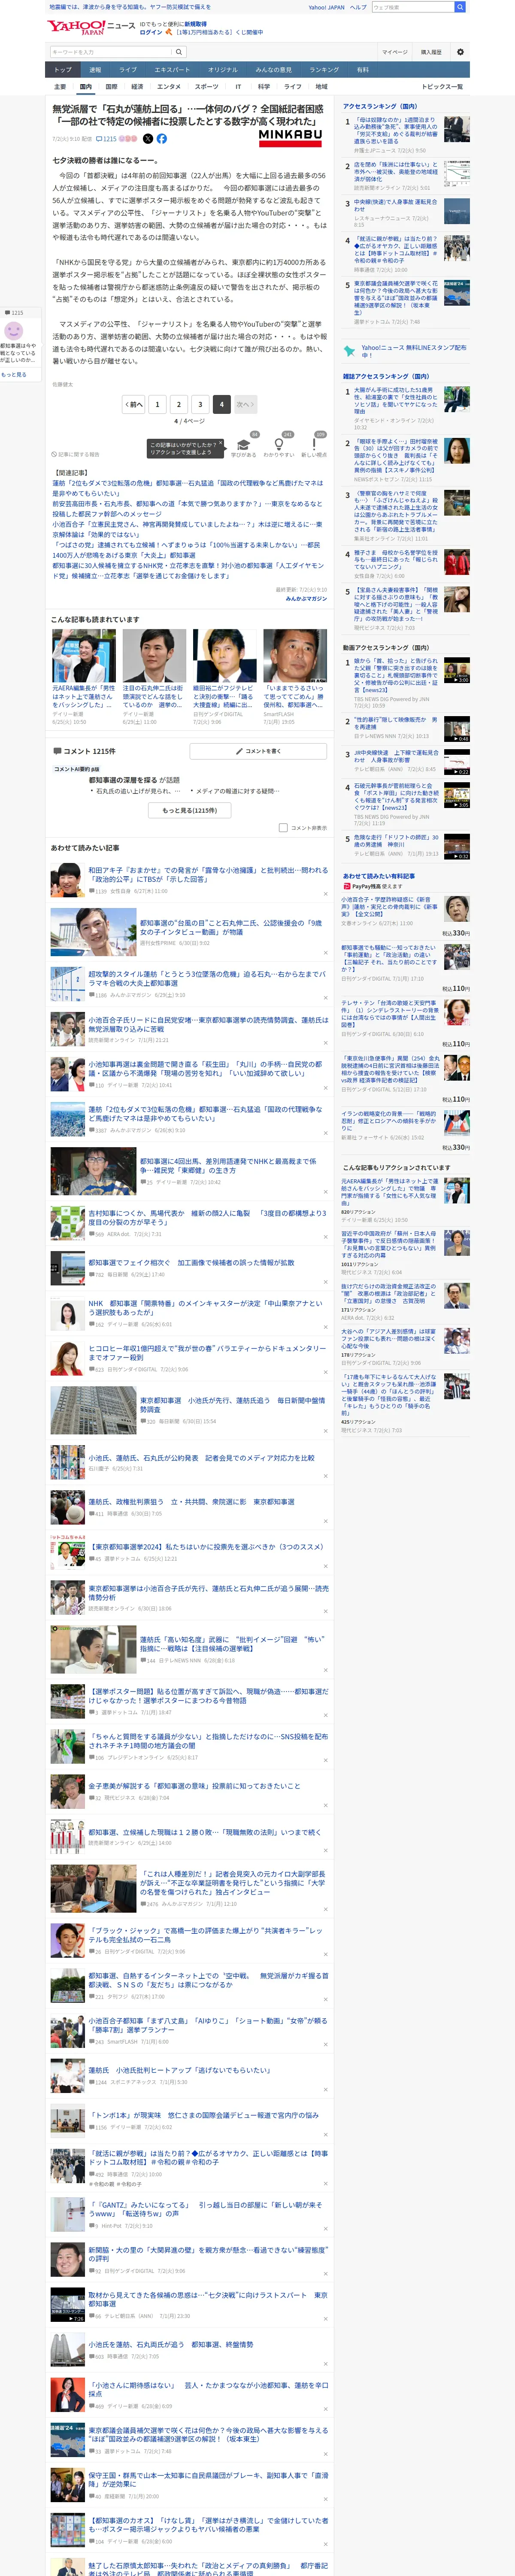Screen dimensions: 515x2576
Task: Open 経済 category
Action: tap(137, 87)
